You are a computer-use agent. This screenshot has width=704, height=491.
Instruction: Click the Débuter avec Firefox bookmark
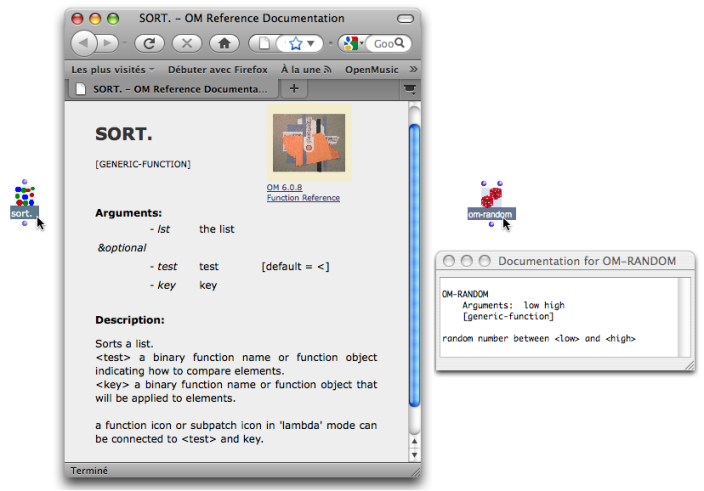217,69
